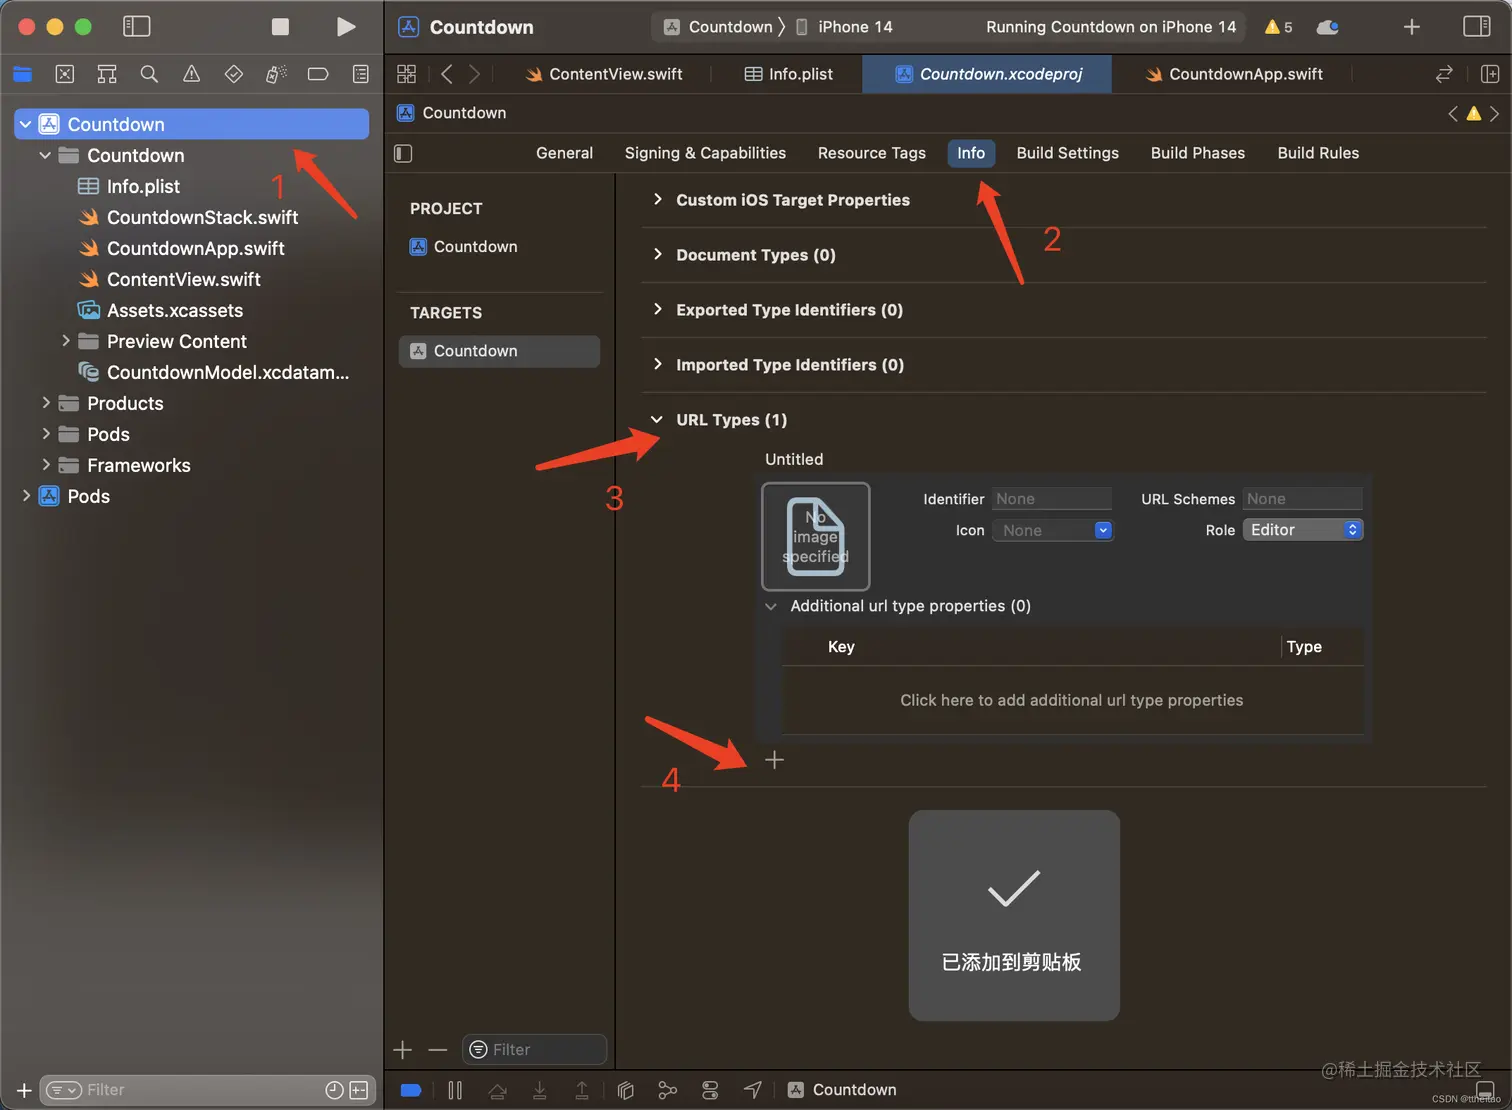Open the Symbol navigator

tap(107, 74)
